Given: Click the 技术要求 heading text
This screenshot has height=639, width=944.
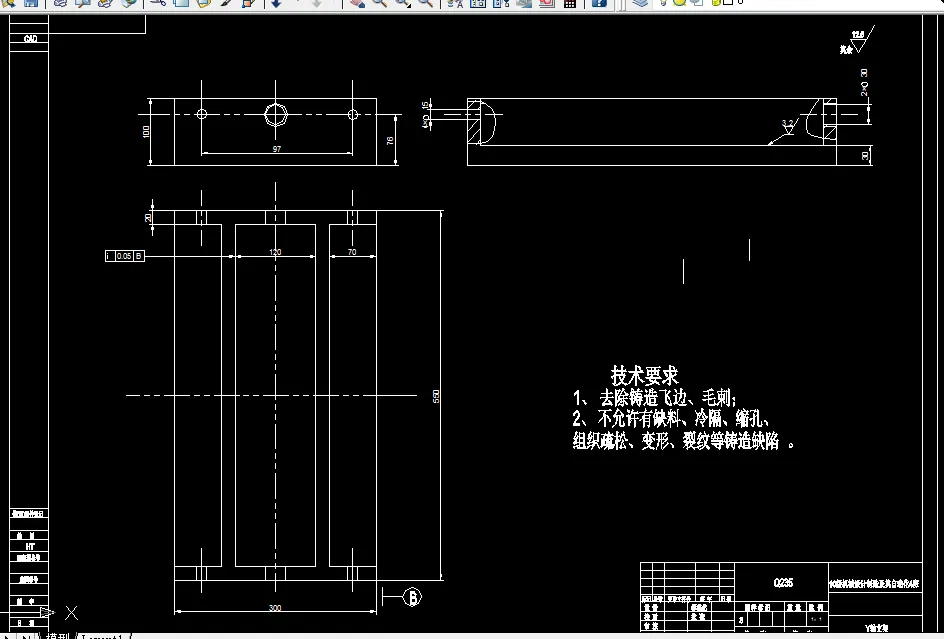Looking at the screenshot, I should [x=644, y=375].
